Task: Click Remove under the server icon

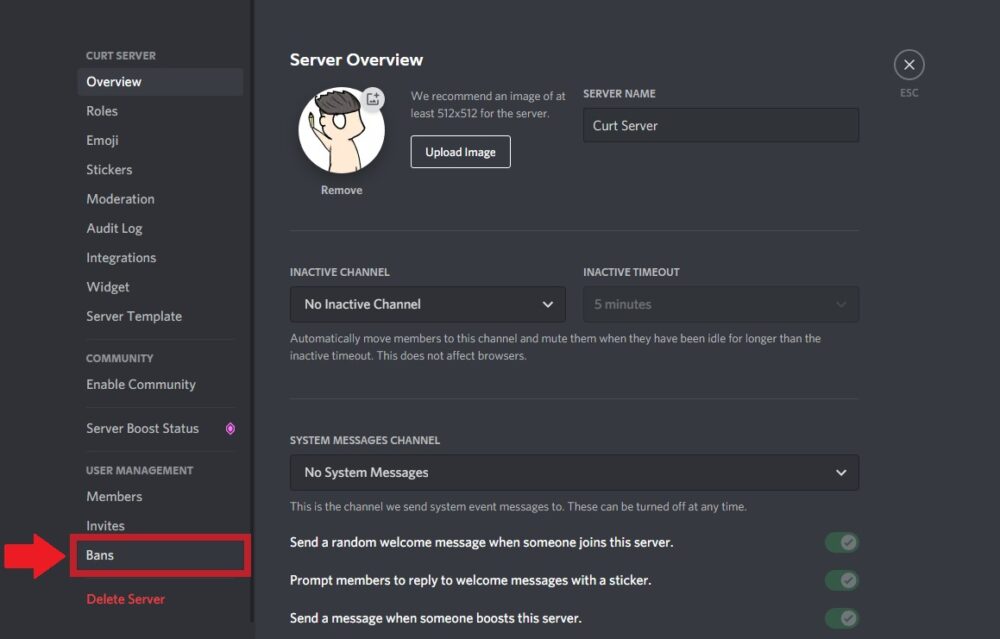Action: pyautogui.click(x=341, y=190)
